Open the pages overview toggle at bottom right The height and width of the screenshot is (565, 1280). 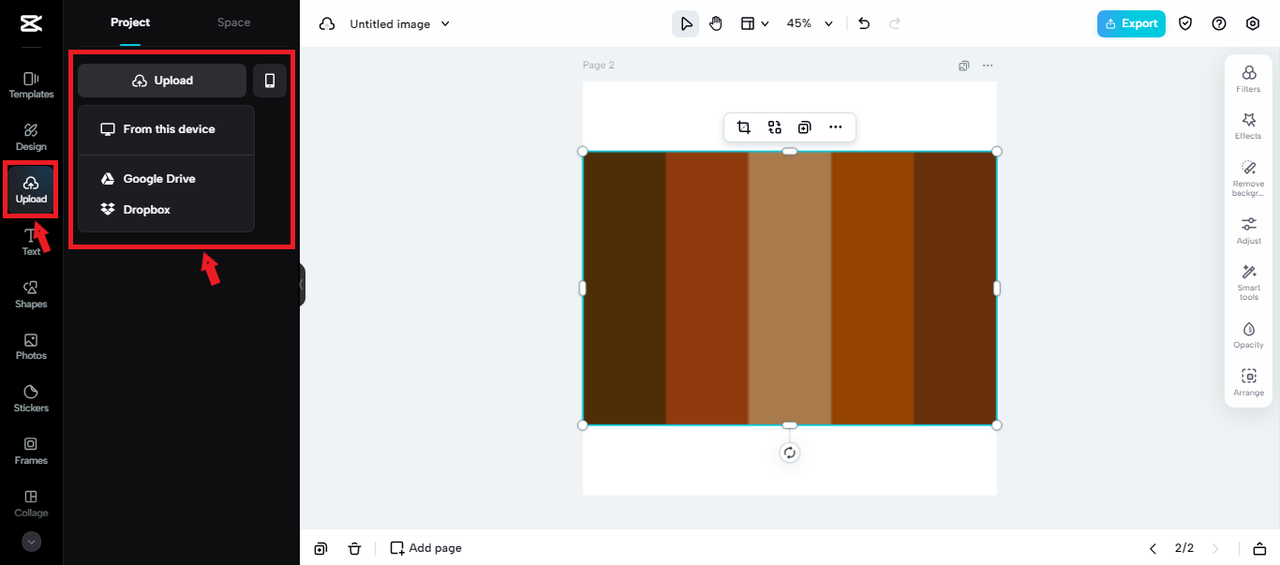(1258, 549)
